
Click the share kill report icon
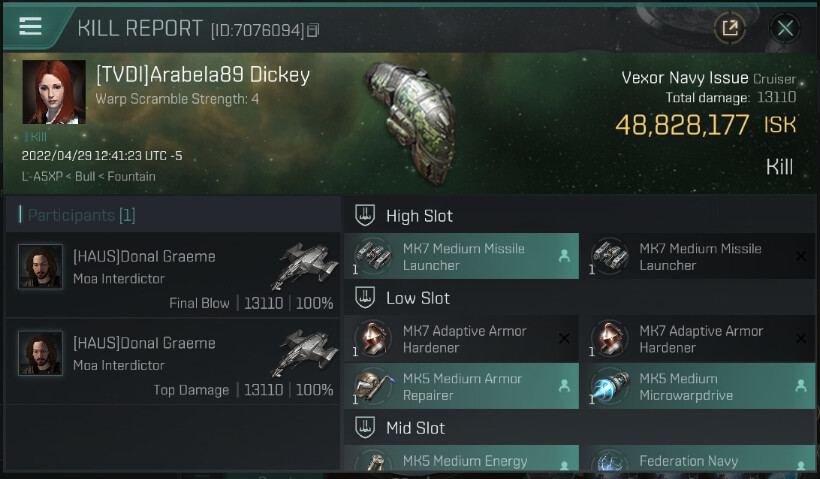click(730, 28)
